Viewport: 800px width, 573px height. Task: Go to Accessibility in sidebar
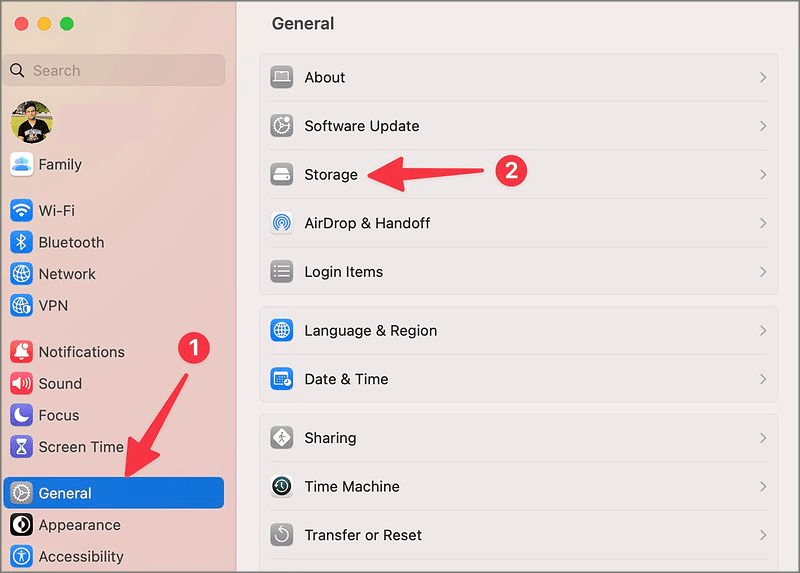(x=81, y=556)
